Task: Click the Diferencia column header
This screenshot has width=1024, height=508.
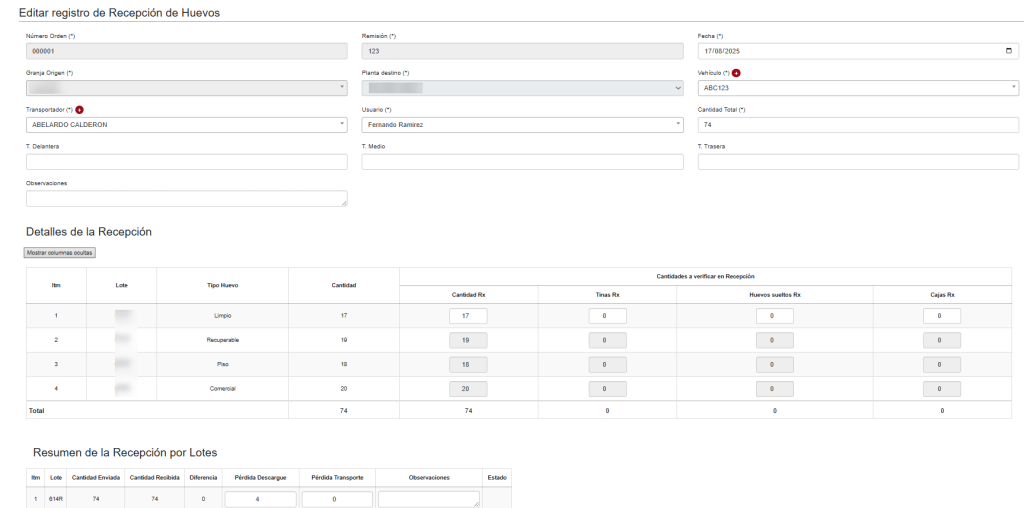Action: click(x=203, y=478)
